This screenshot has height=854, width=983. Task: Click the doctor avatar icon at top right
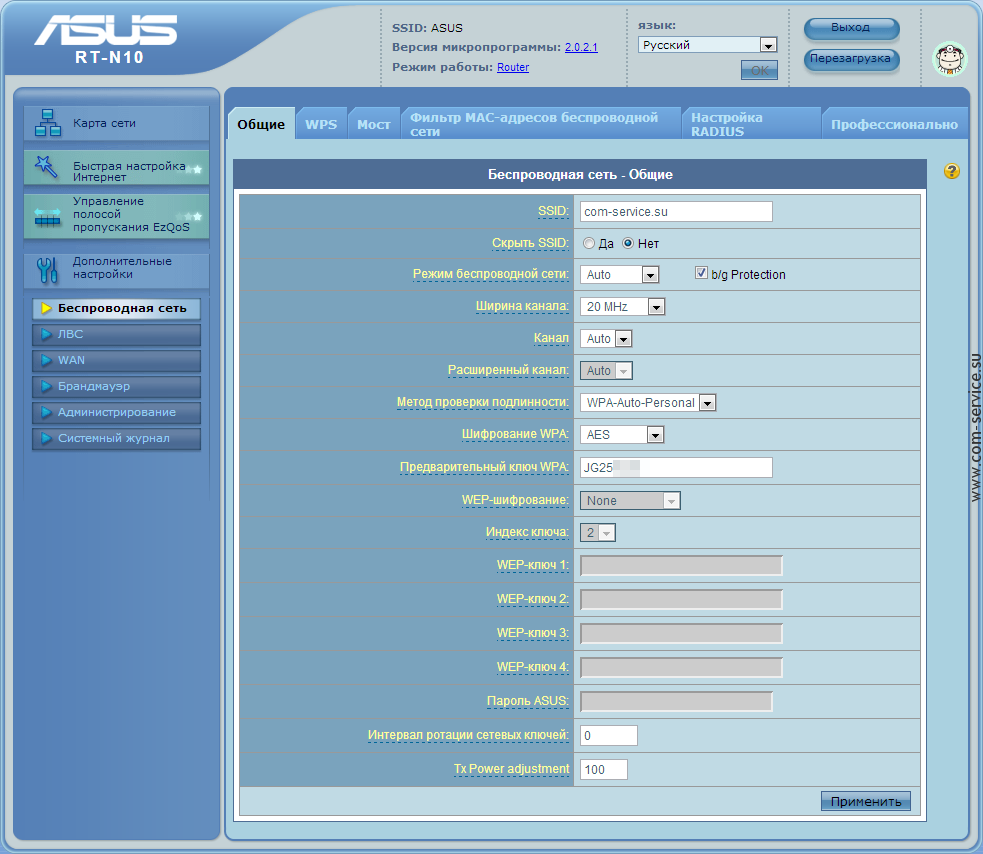pos(949,59)
